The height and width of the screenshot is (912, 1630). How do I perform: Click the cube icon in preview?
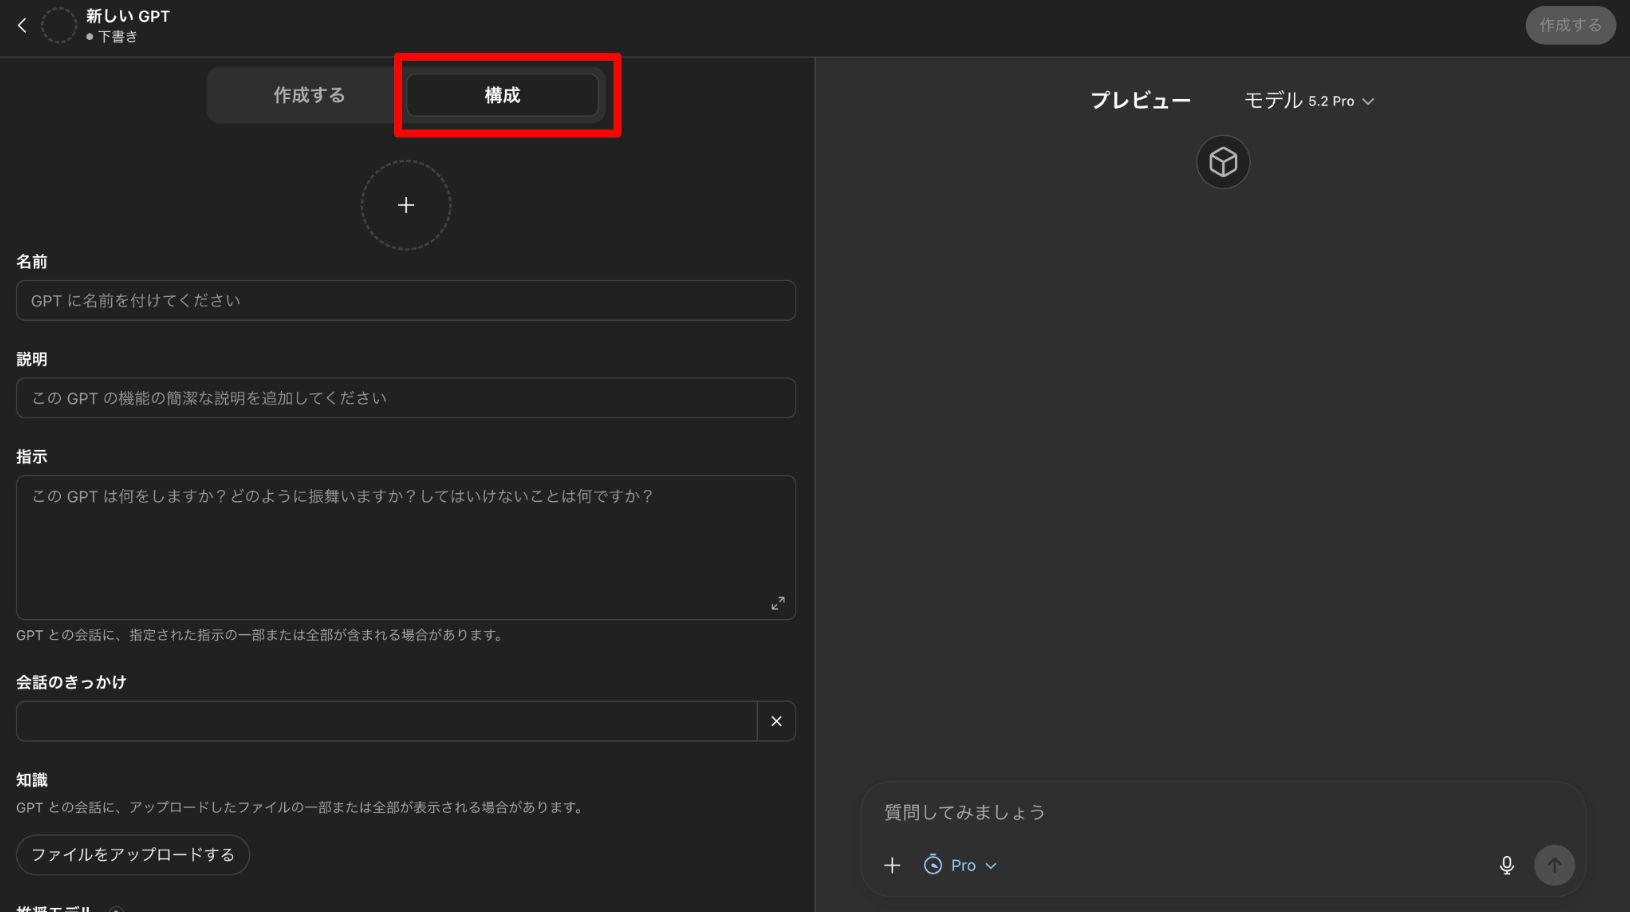(1223, 162)
